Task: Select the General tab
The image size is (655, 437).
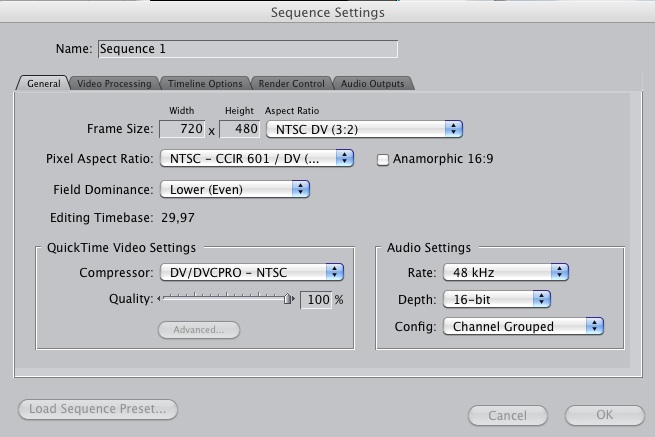Action: click(x=43, y=84)
